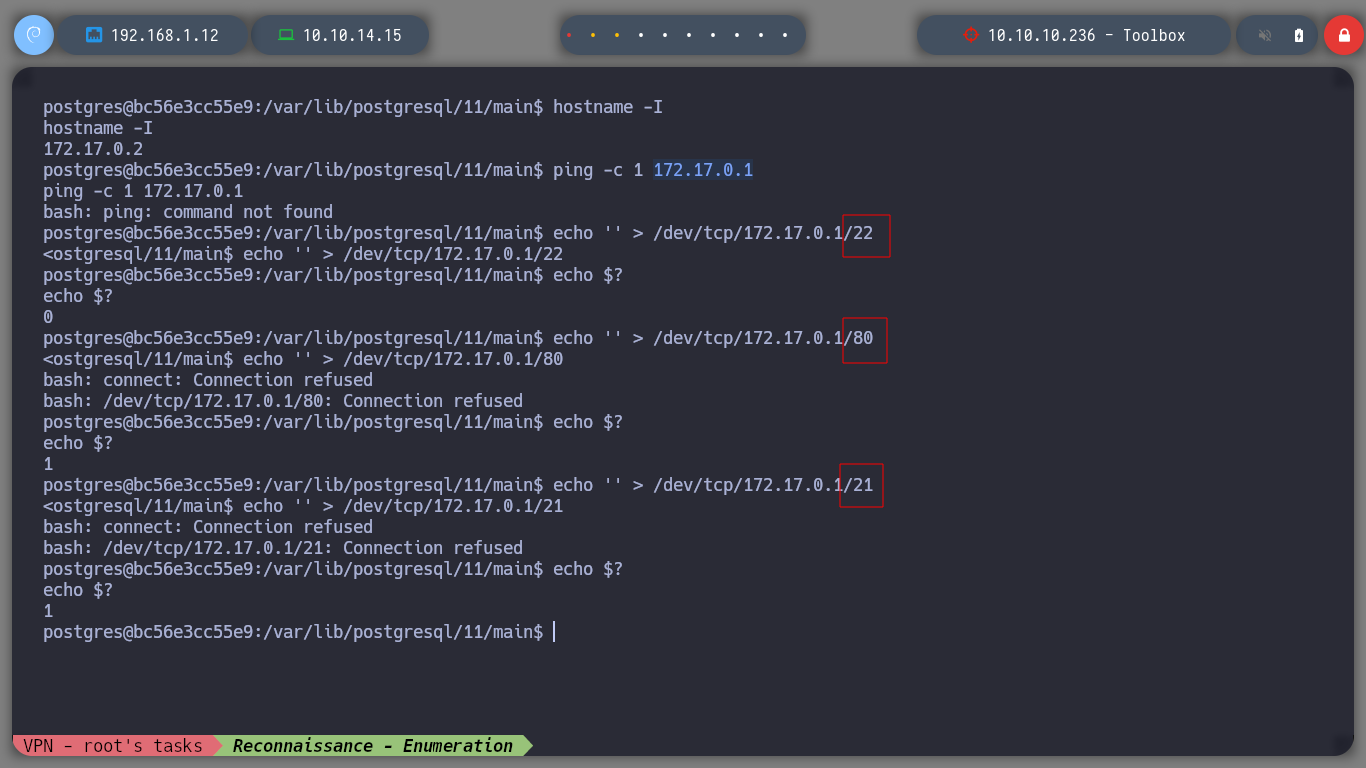Viewport: 1366px width, 768px height.
Task: Click the red padlock lock button
Action: [x=1343, y=35]
